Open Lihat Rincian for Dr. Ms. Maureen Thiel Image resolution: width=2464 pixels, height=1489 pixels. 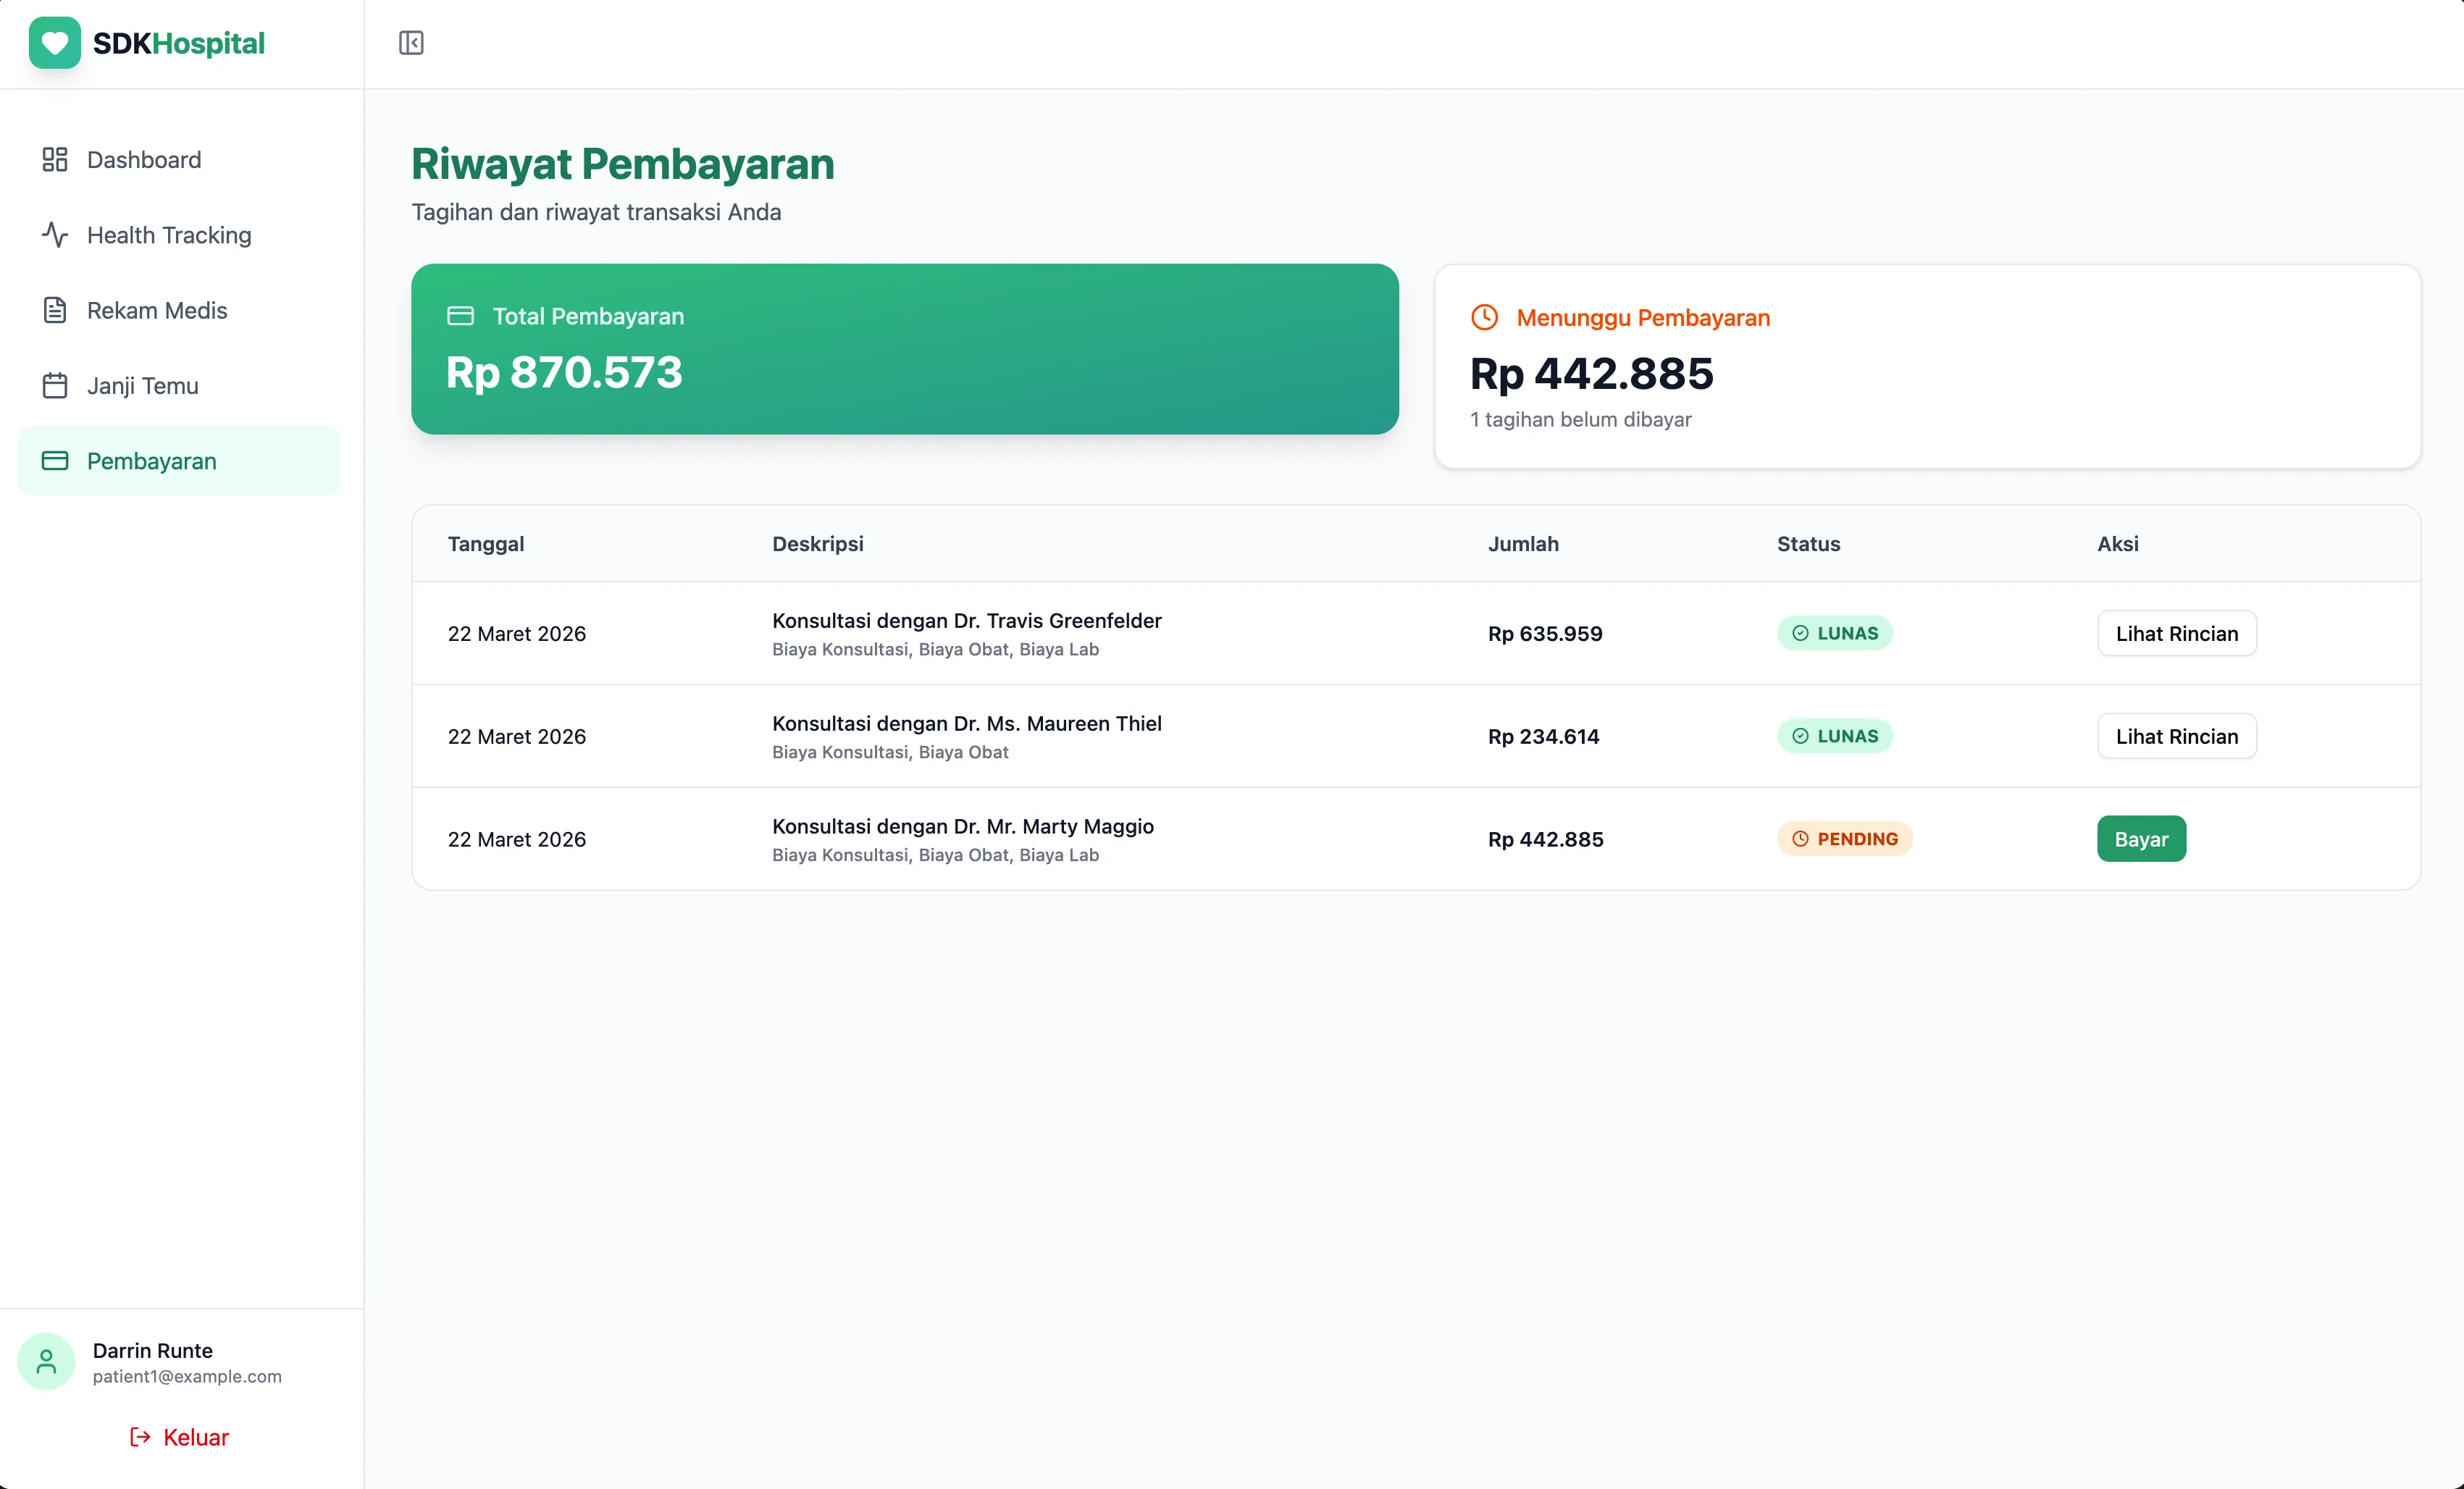click(2177, 736)
